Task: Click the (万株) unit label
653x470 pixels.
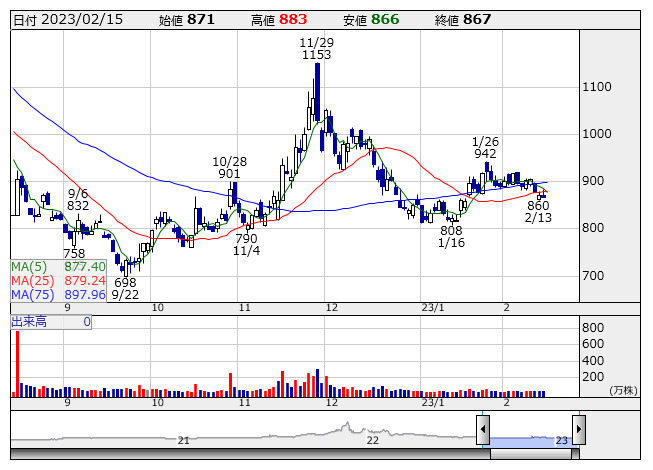Action: coord(623,390)
